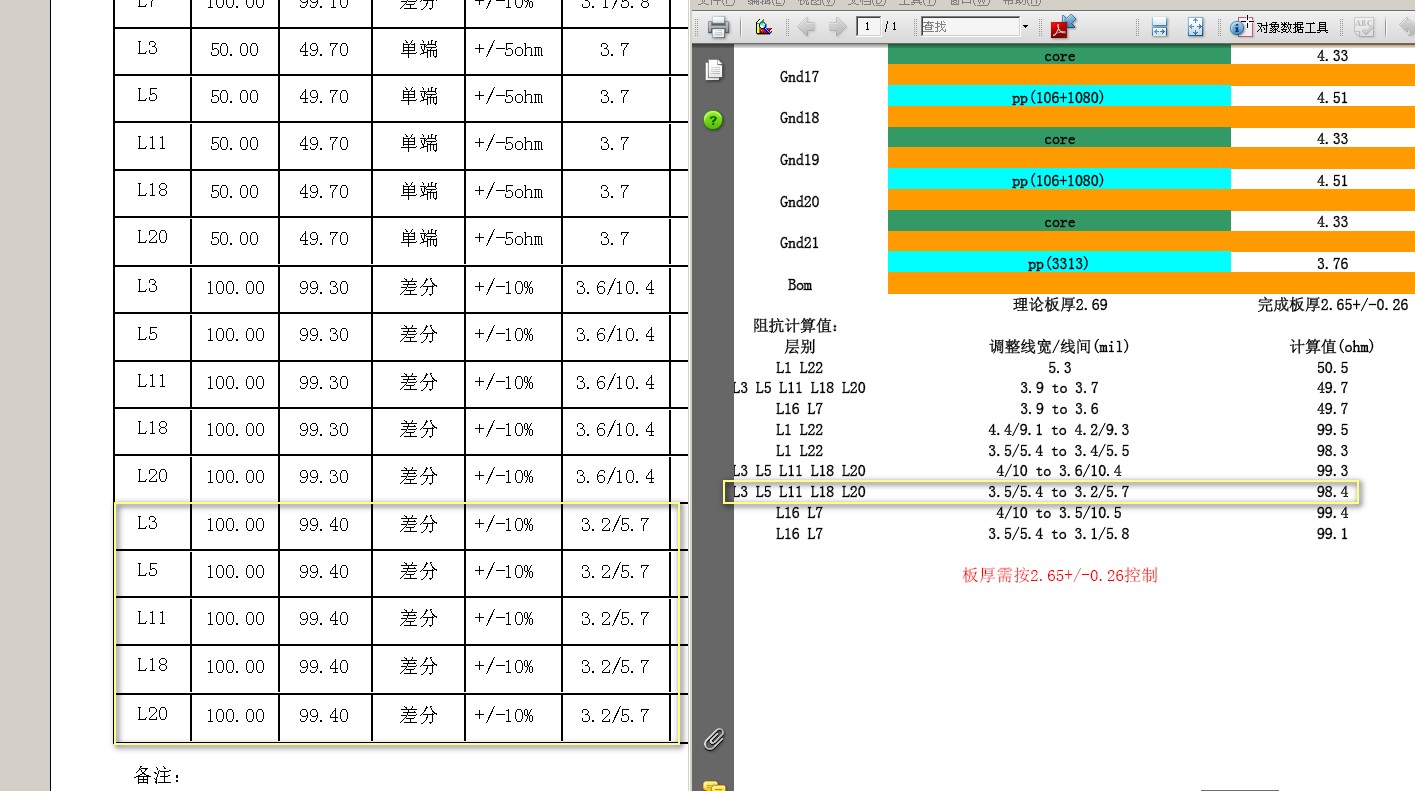The width and height of the screenshot is (1415, 791).
Task: Click the '4.4/9.1 to 4.2/9.3' value
Action: tap(1059, 430)
